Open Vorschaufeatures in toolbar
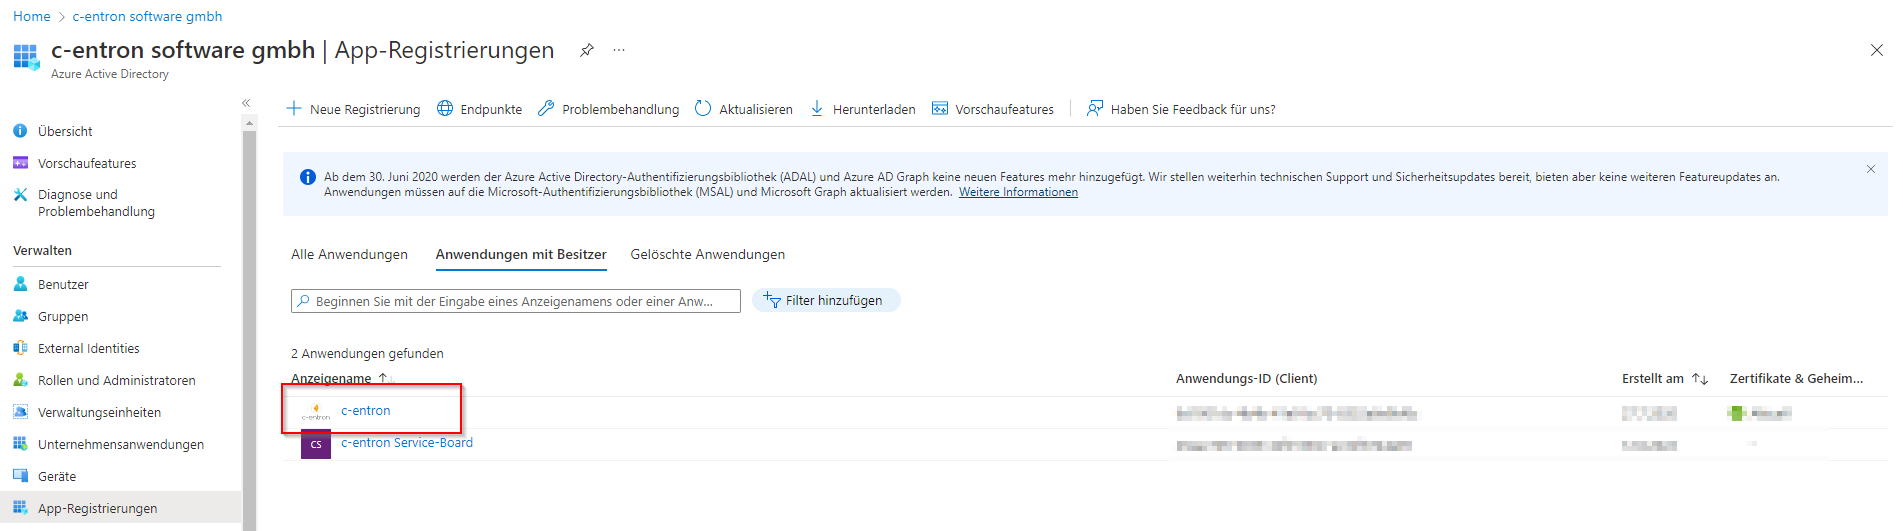1903x531 pixels. (992, 109)
